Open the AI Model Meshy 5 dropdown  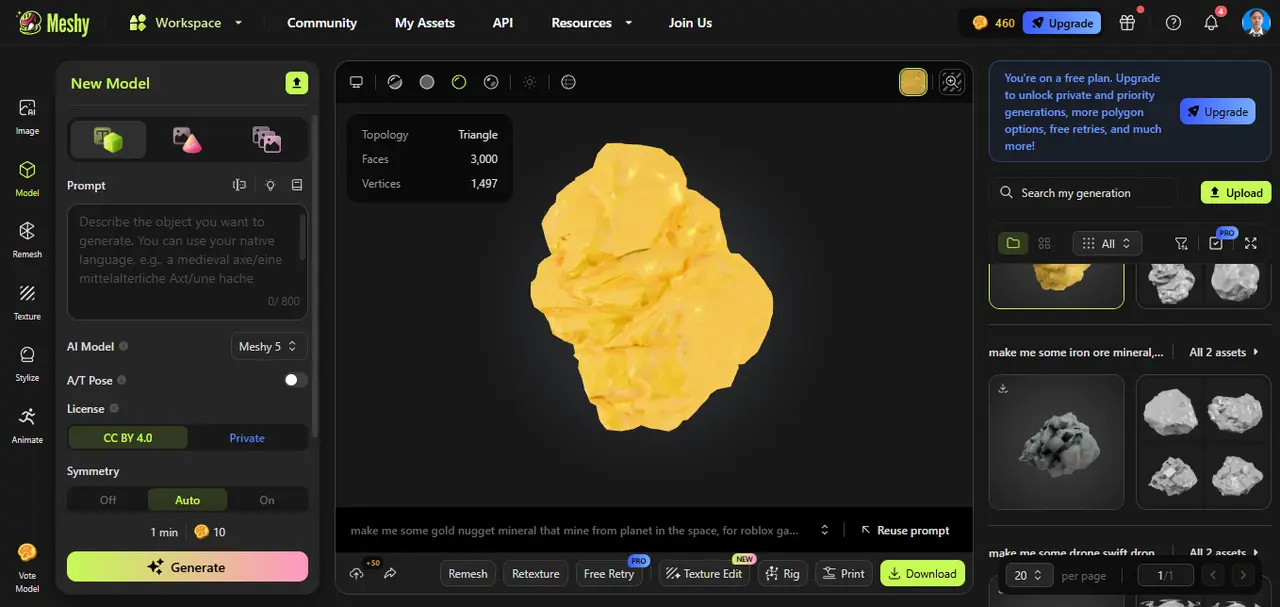268,346
